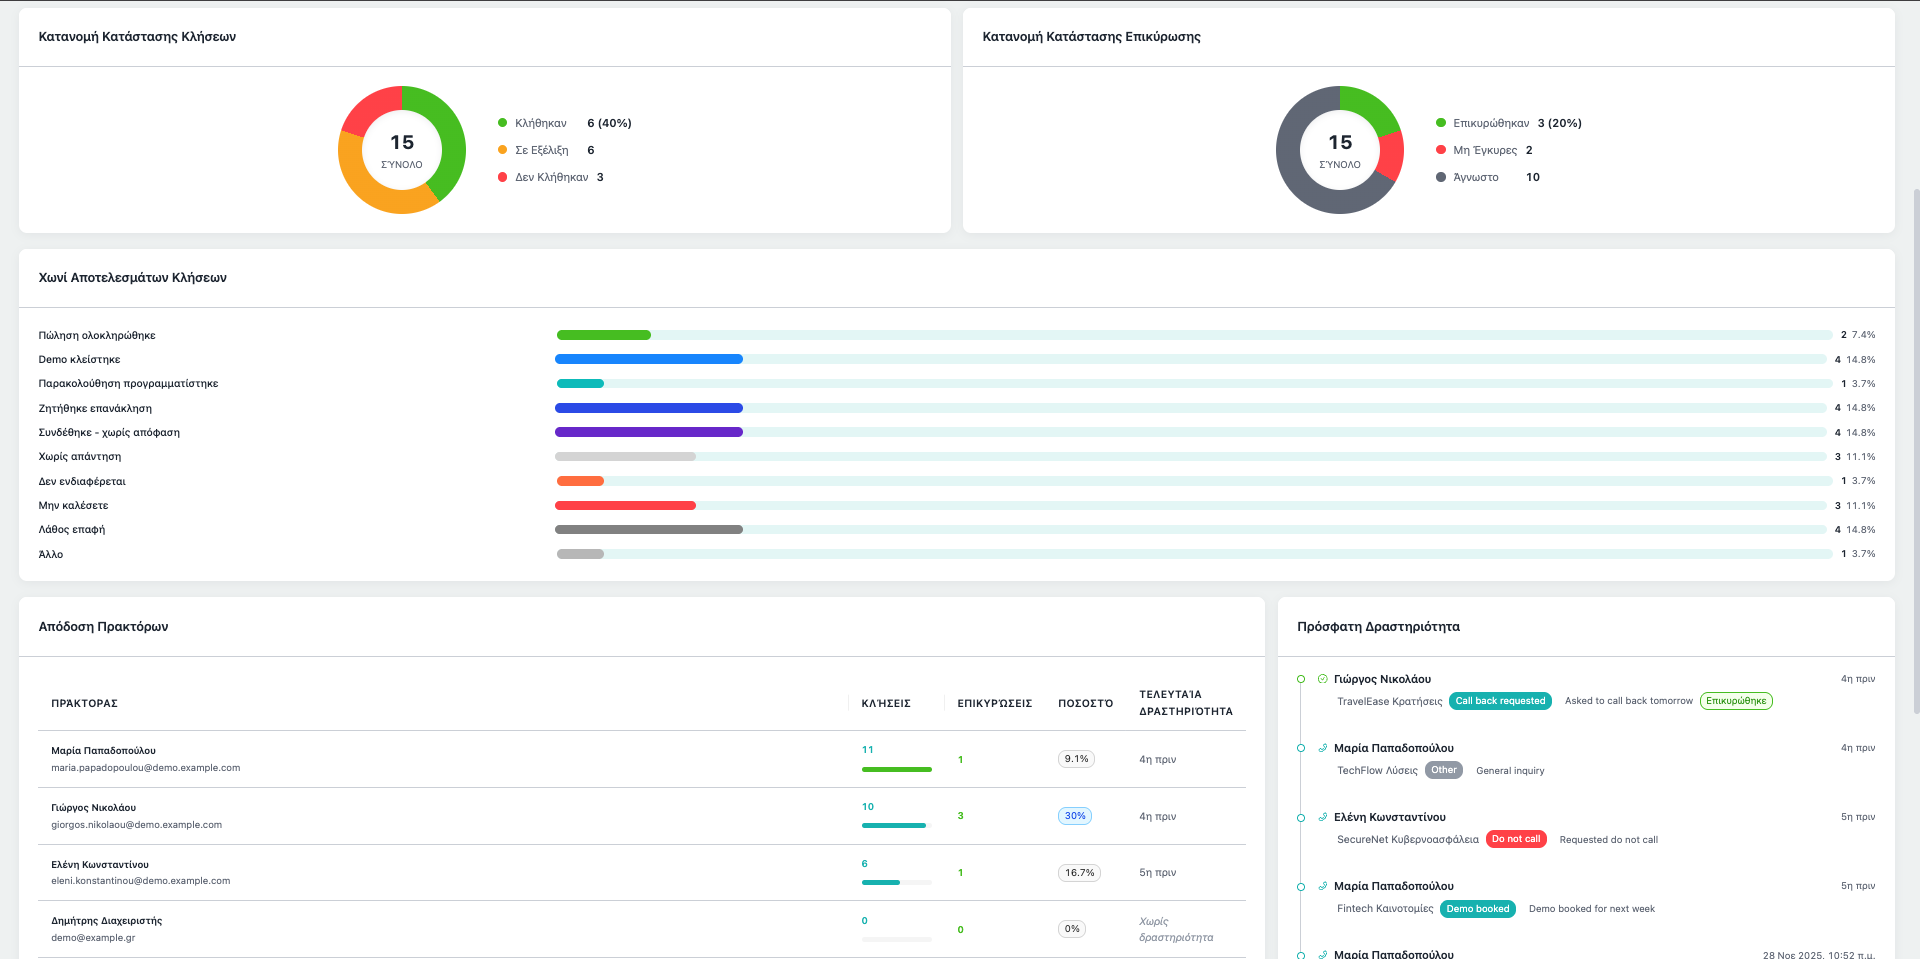Click the gray legend dot for Άγνωστο

click(1441, 177)
